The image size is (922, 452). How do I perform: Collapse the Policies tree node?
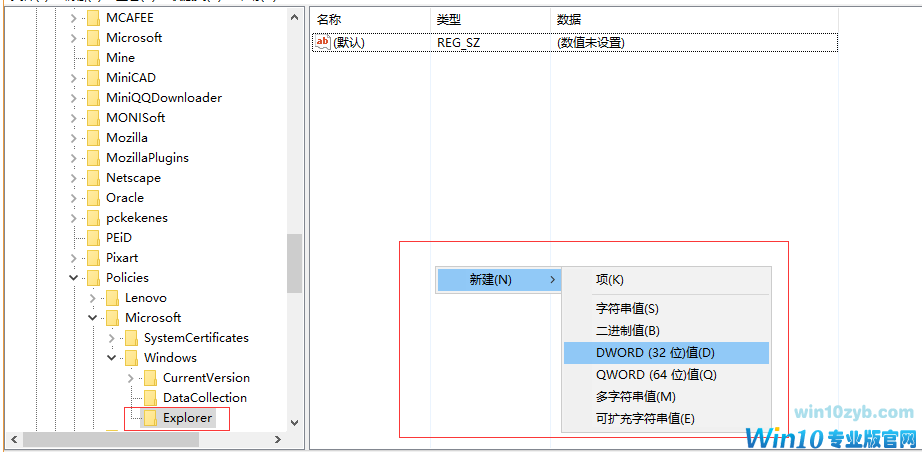tap(74, 278)
